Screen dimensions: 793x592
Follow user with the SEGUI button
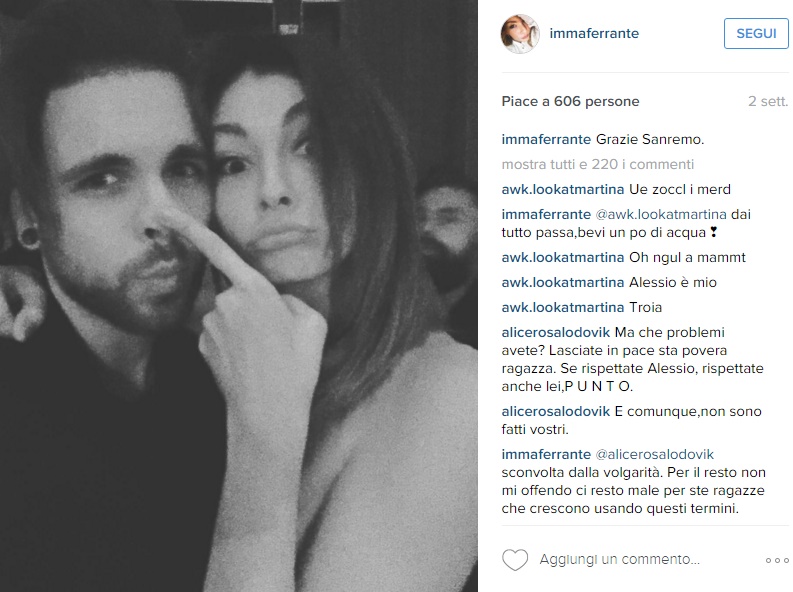click(x=756, y=33)
